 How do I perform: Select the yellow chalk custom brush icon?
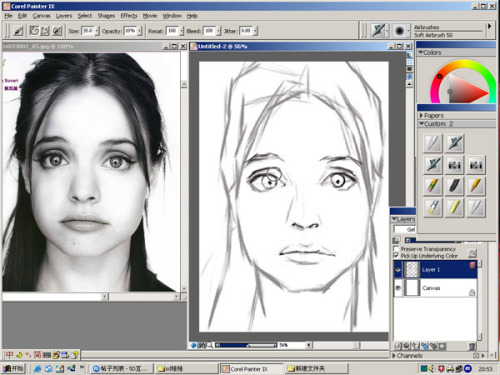[x=454, y=208]
